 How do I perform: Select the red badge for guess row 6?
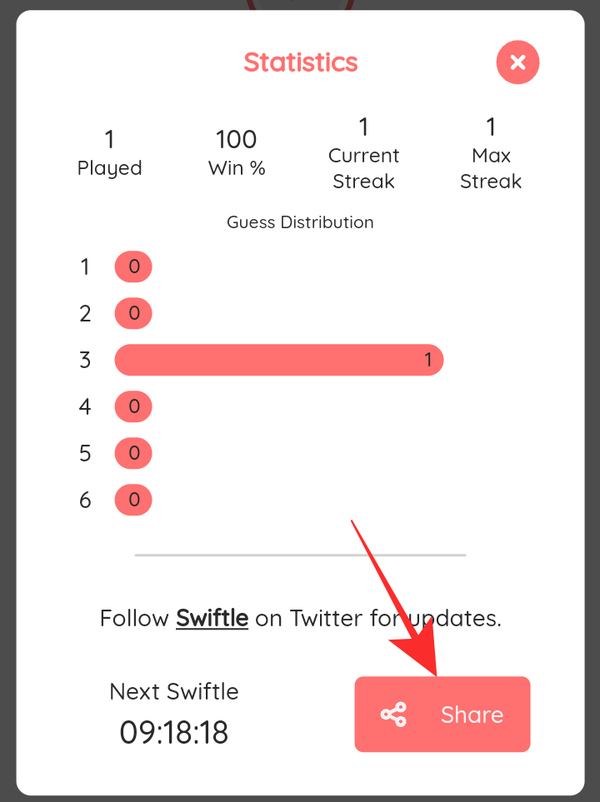133,499
